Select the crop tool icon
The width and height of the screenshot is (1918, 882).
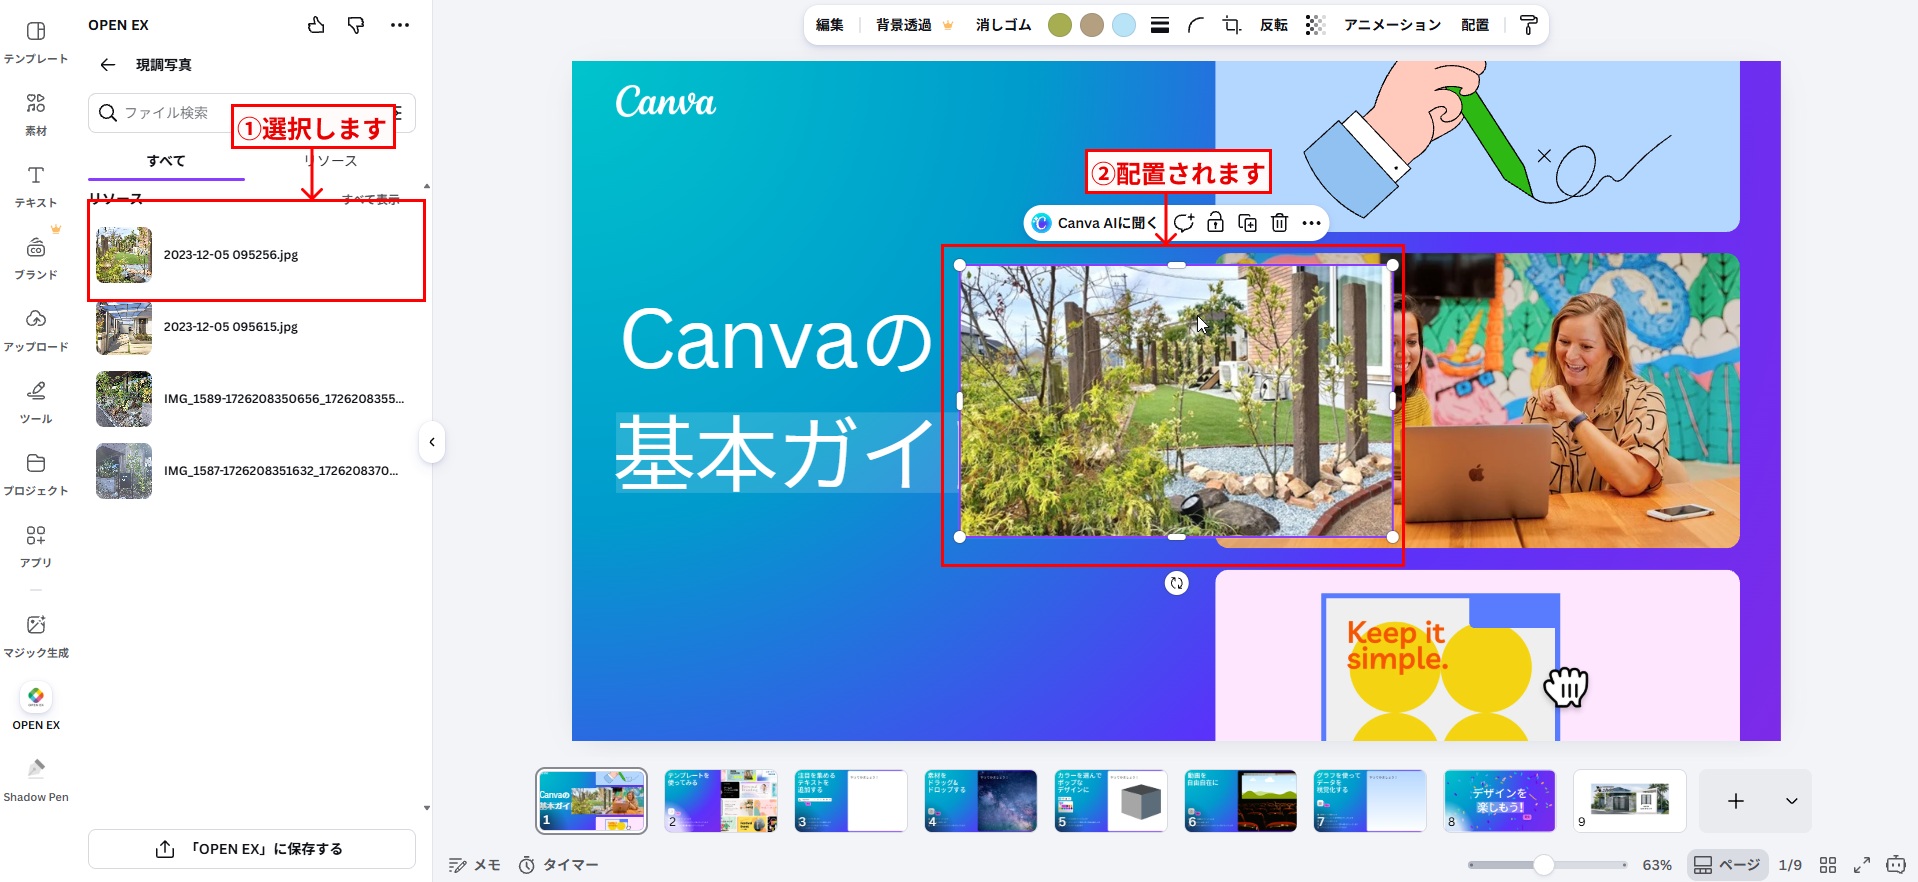coord(1232,25)
